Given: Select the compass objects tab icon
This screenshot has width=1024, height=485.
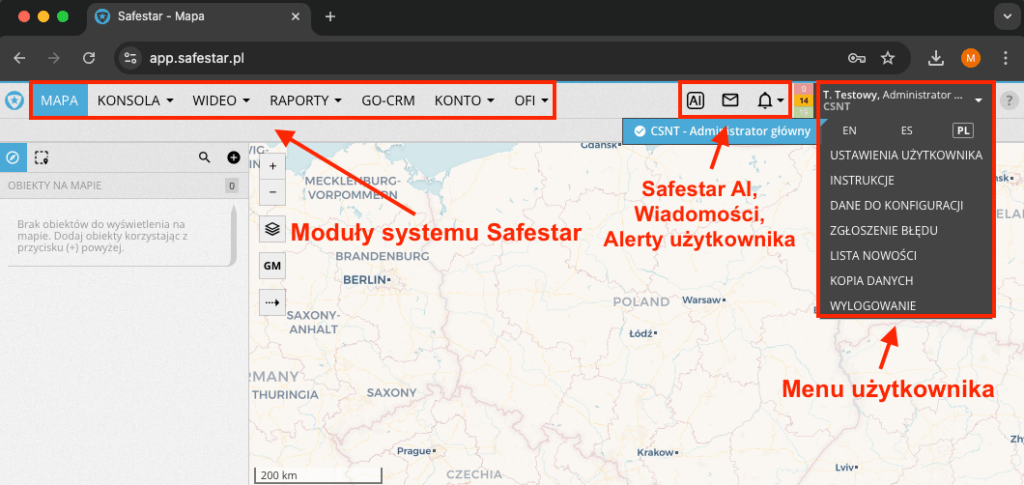Looking at the screenshot, I should coord(13,157).
